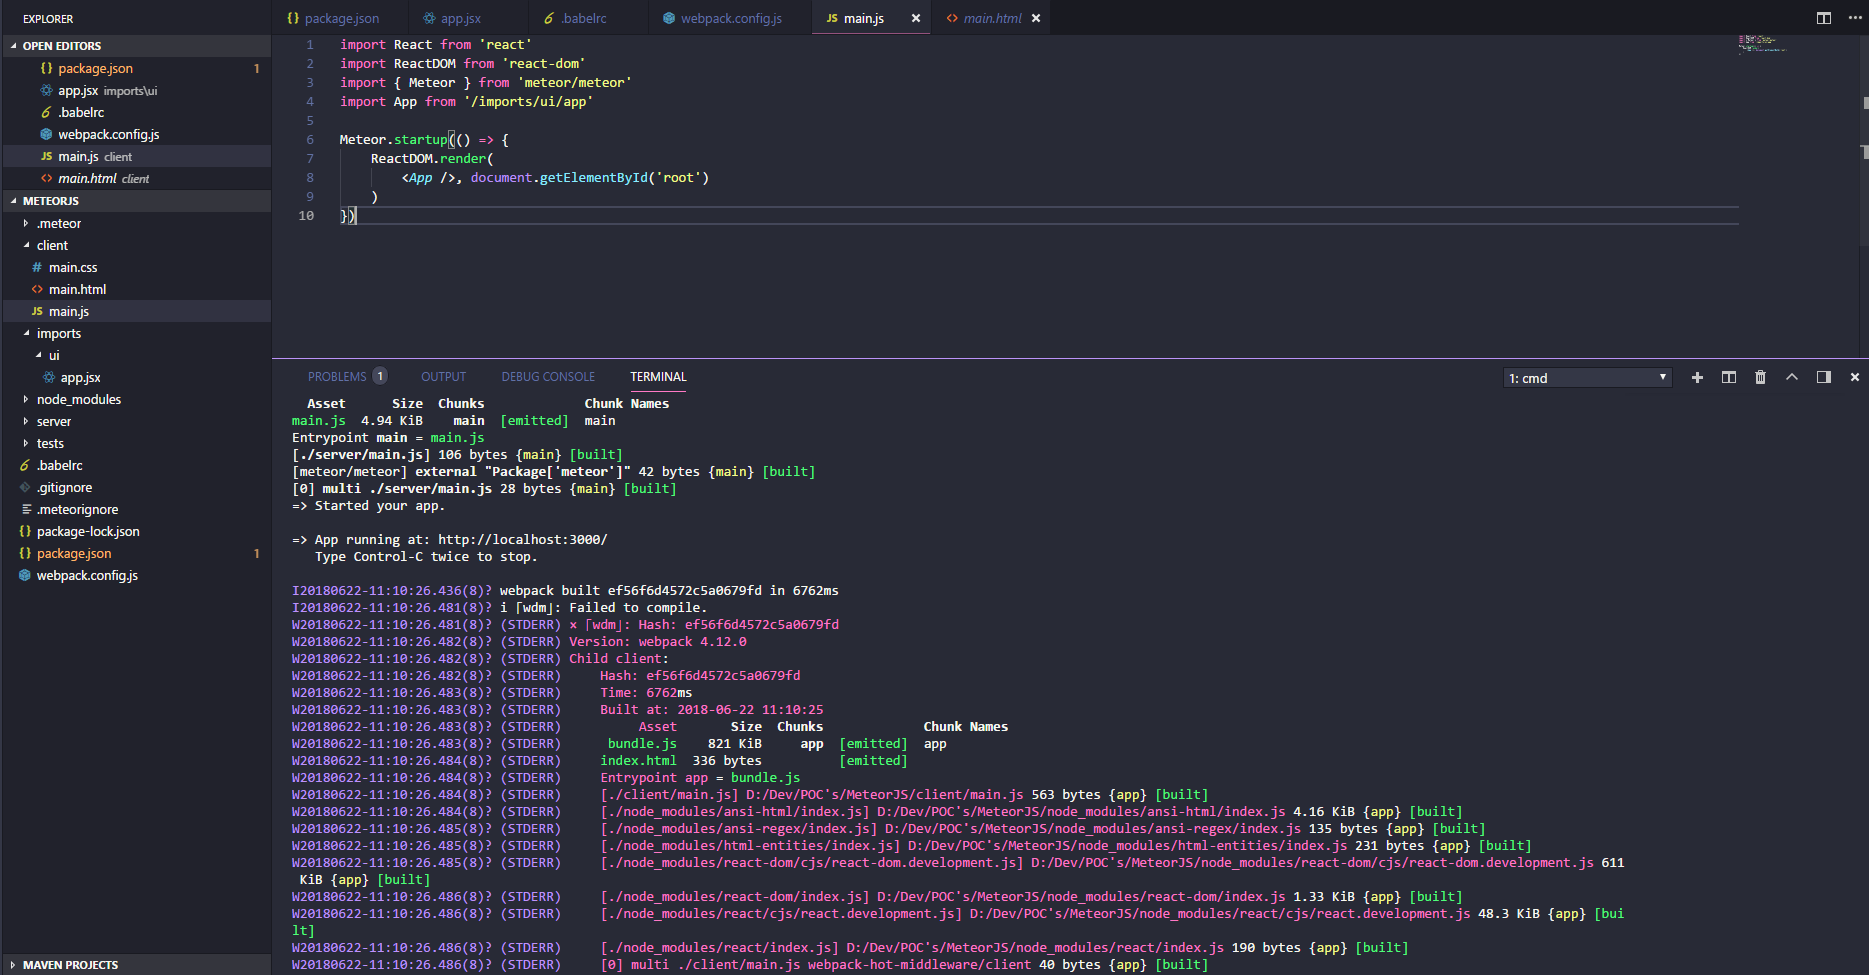Move panel to the right side icon
The width and height of the screenshot is (1869, 975).
(x=1824, y=377)
